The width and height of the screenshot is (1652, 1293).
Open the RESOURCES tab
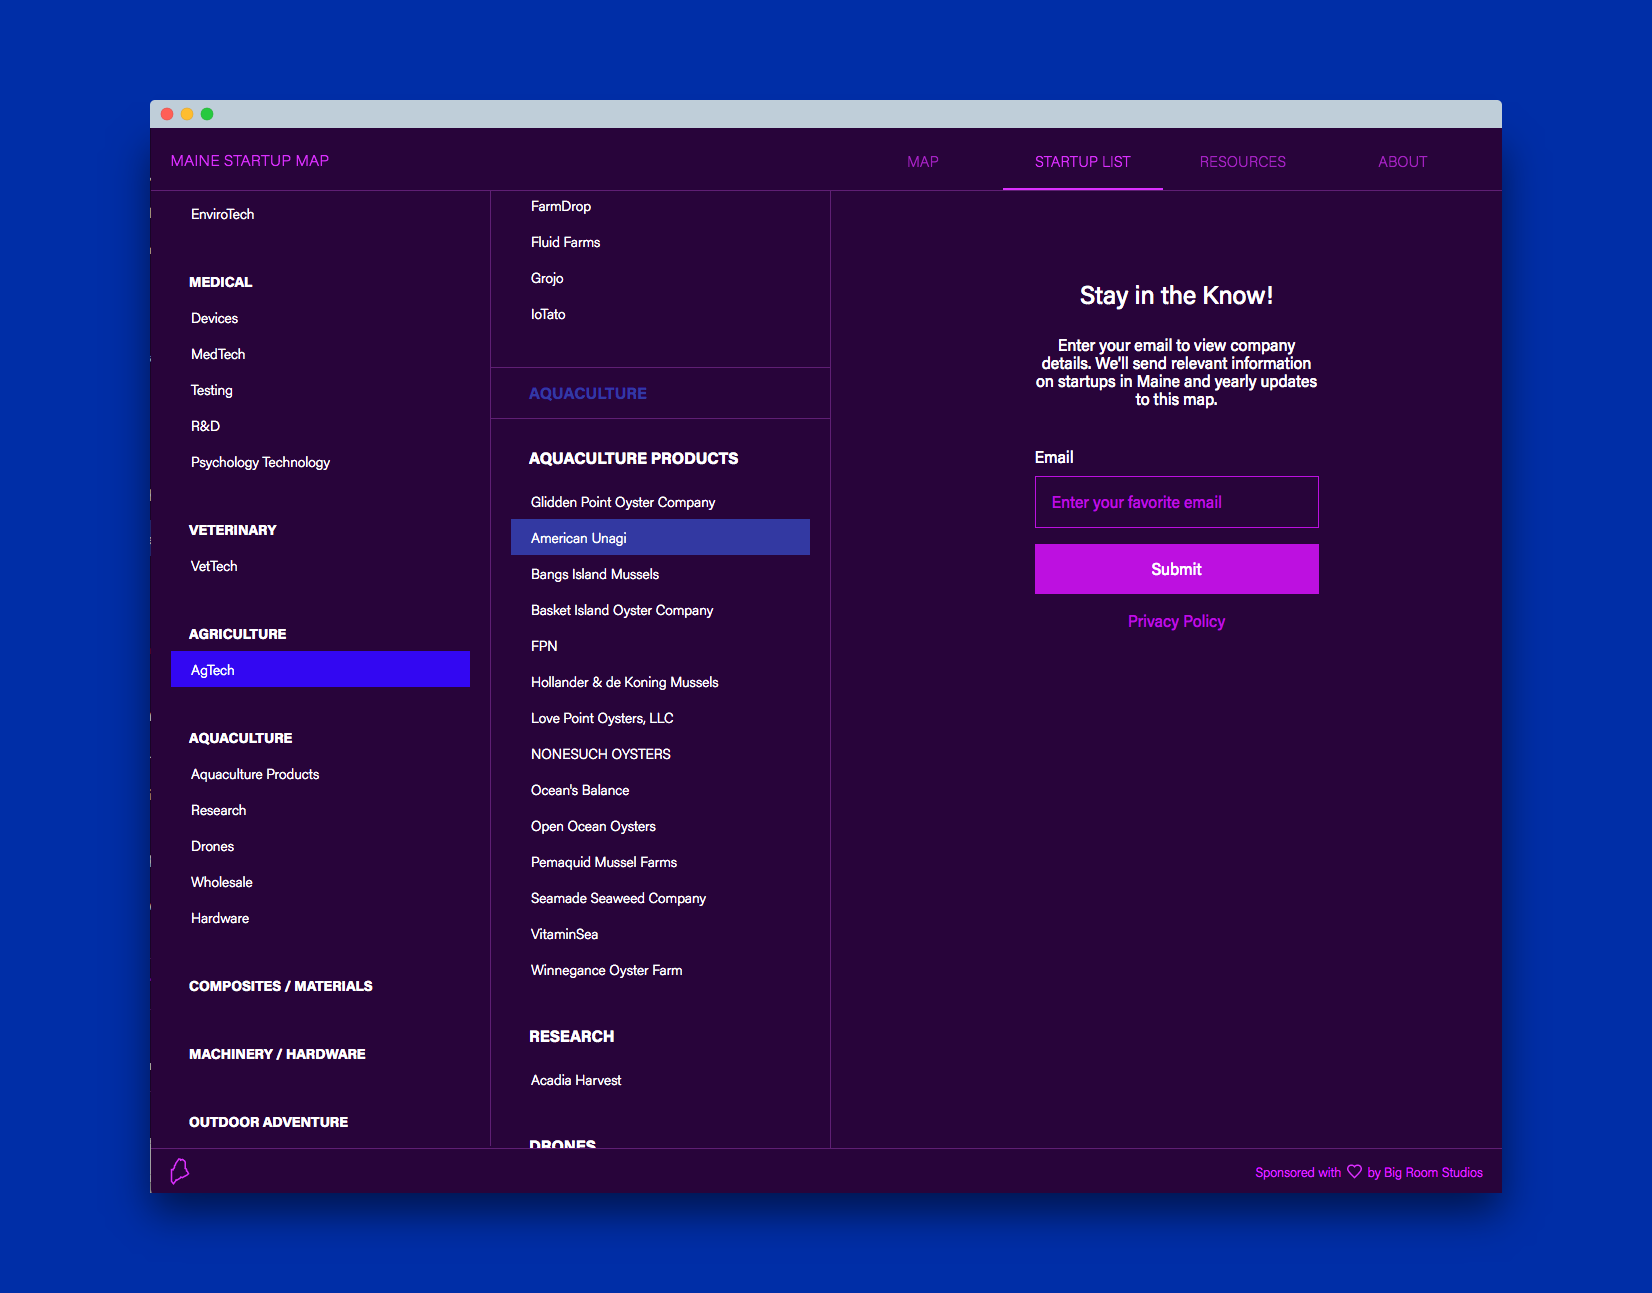[x=1242, y=162]
